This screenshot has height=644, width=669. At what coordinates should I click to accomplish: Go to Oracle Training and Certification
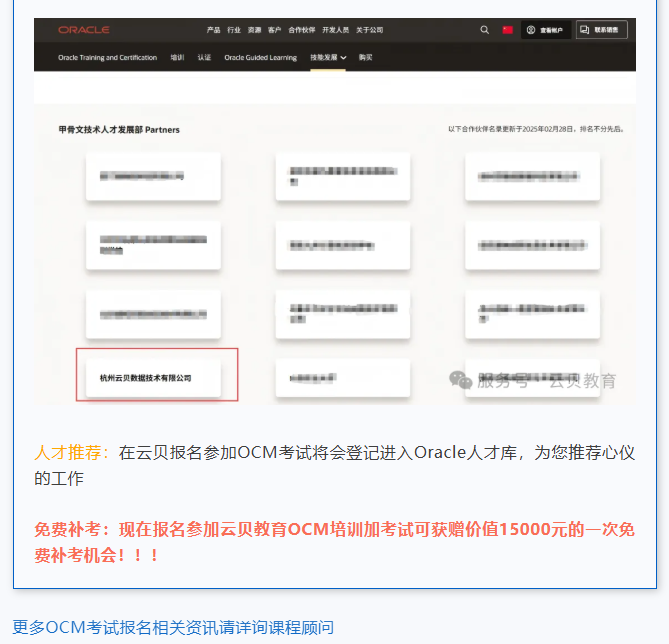click(108, 58)
